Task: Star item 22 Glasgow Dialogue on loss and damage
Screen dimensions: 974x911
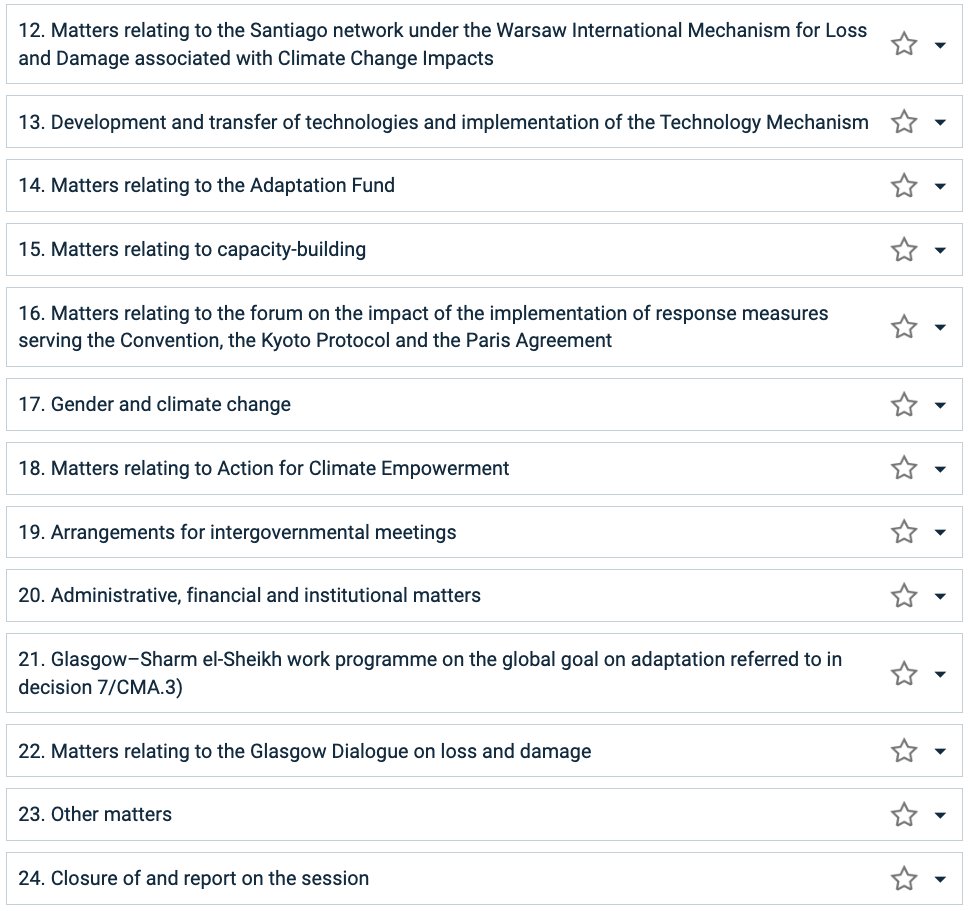Action: pyautogui.click(x=904, y=751)
